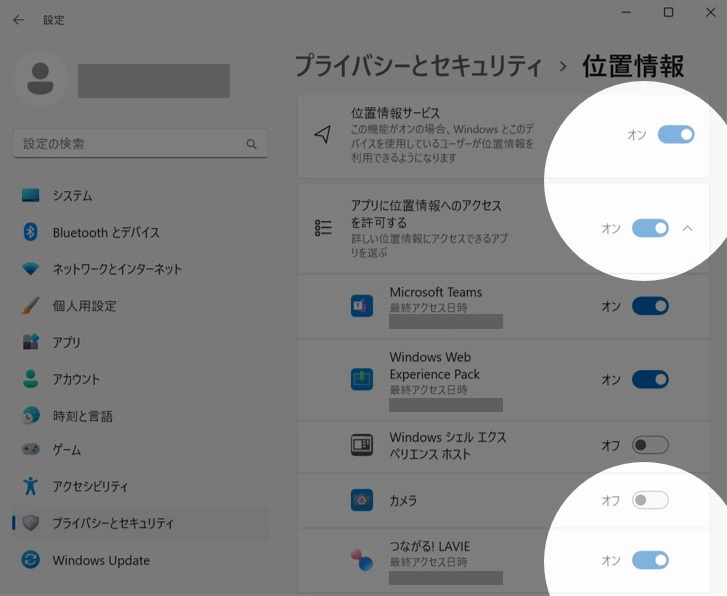Image resolution: width=727 pixels, height=596 pixels.
Task: Click the Wi-Fi network icon
Action: click(x=31, y=269)
